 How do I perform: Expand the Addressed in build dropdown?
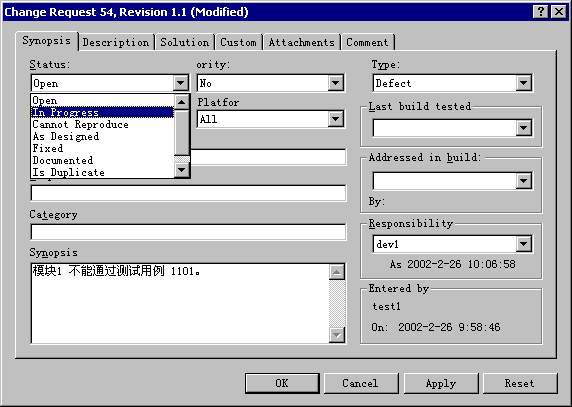coord(523,181)
